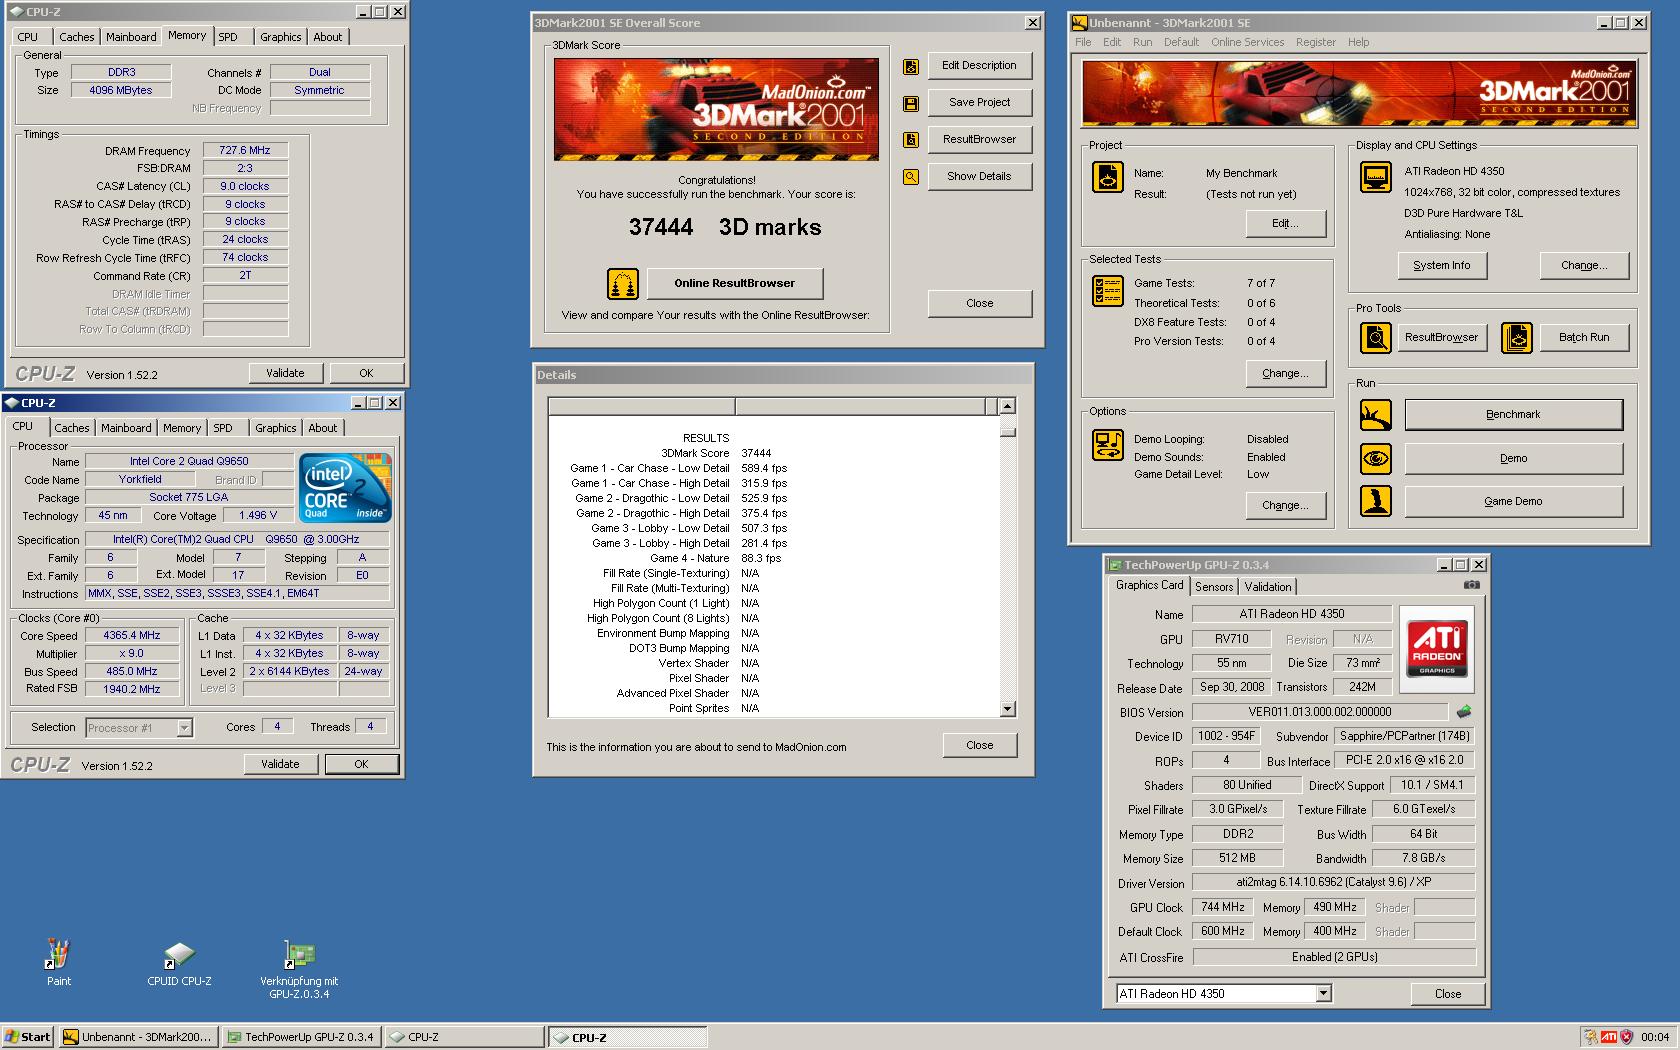Click the Demo button
Viewport: 1680px width, 1050px height.
(1514, 459)
